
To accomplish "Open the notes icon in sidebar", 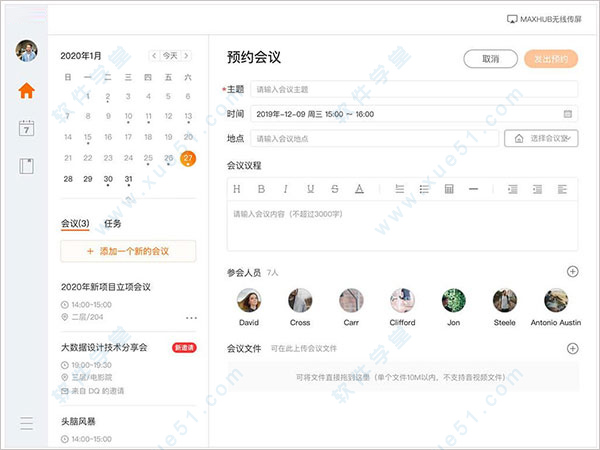I will [x=26, y=166].
